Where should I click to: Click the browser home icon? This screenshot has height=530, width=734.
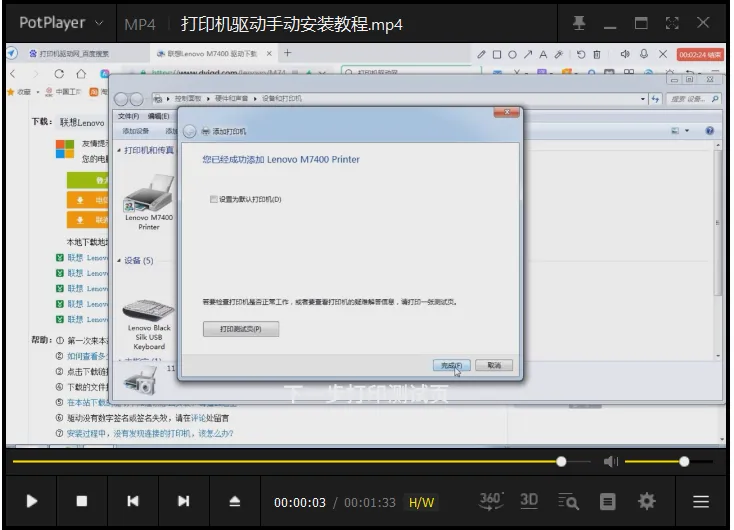[x=81, y=74]
